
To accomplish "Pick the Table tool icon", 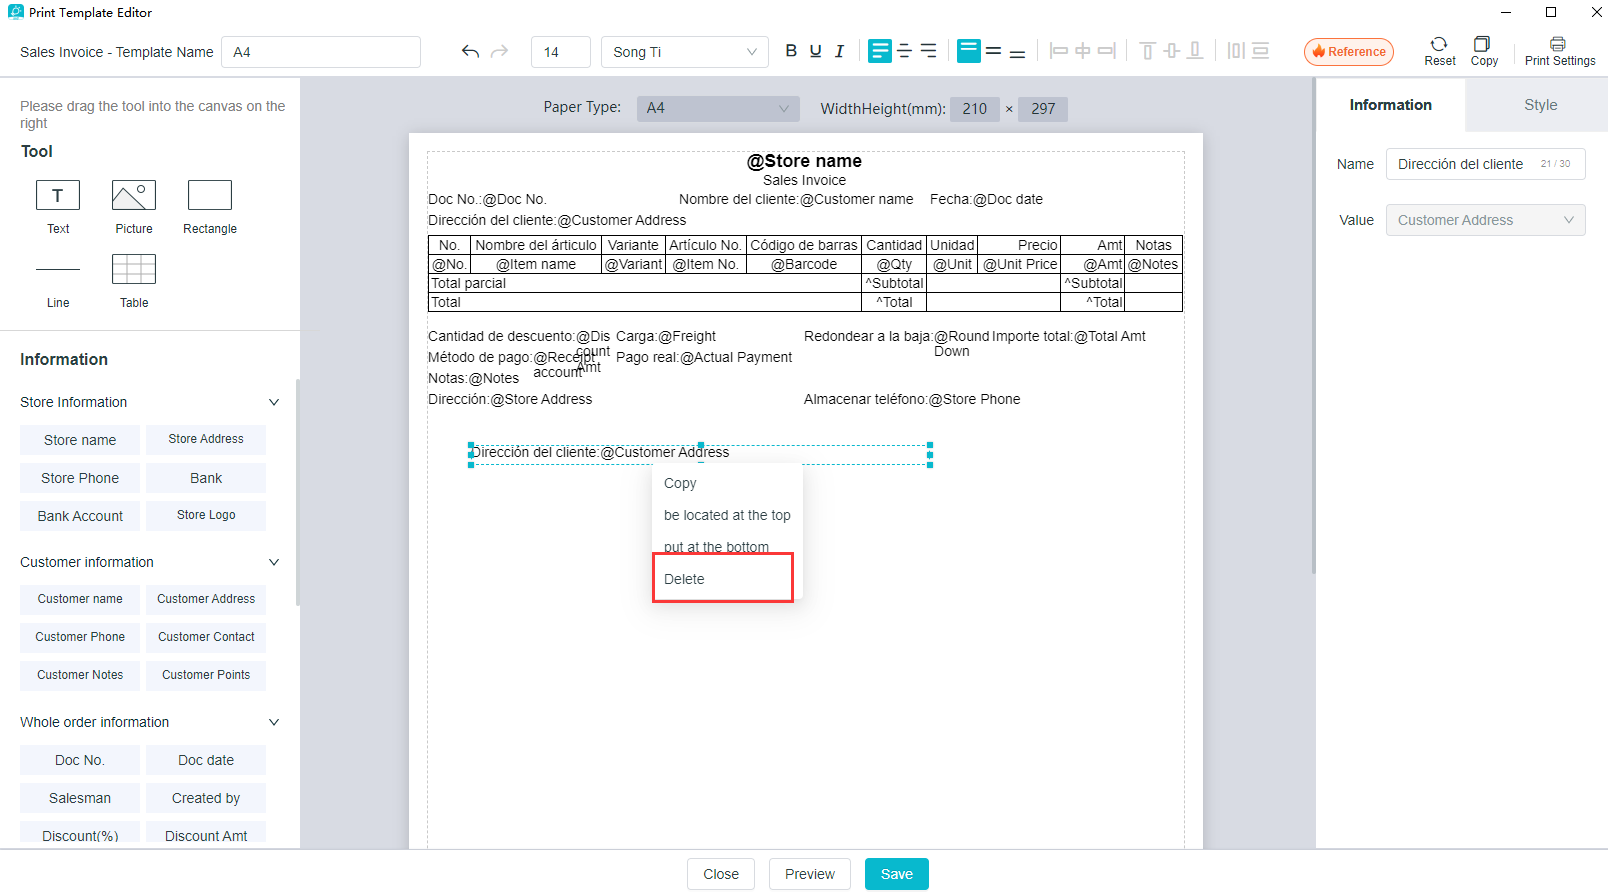I will (134, 269).
